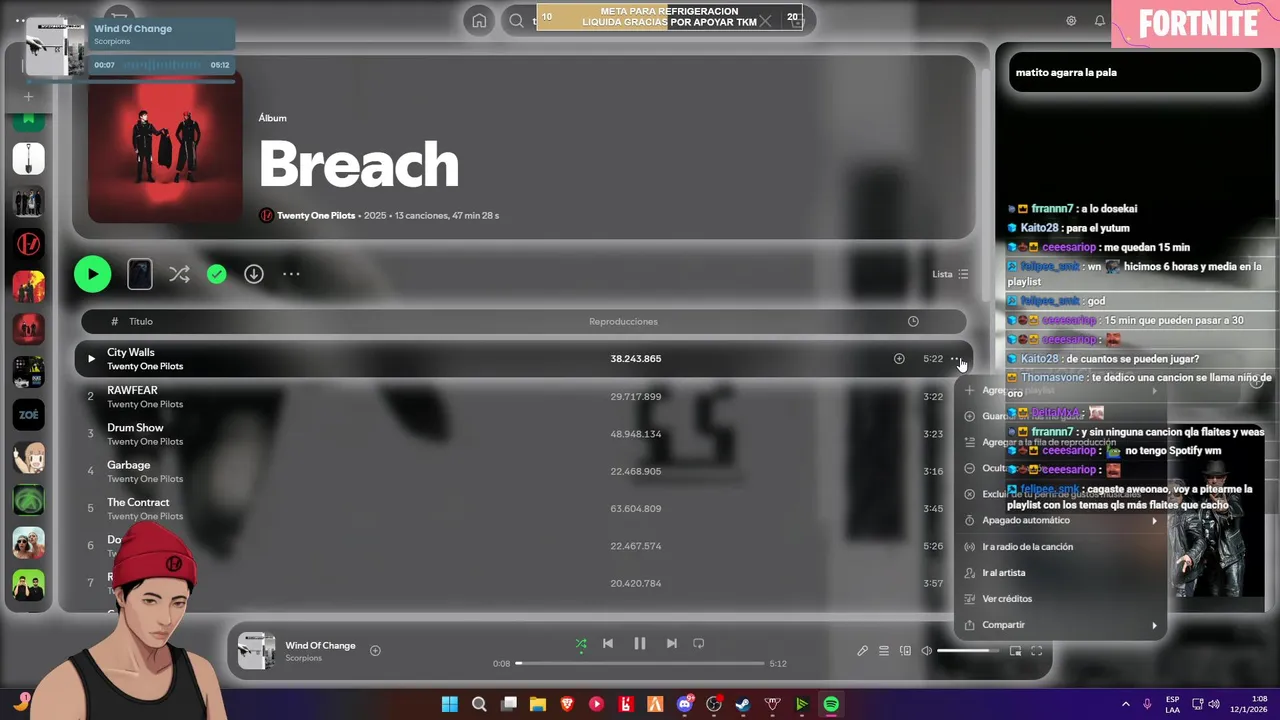Toggle shuffle in the player bar
The image size is (1280, 720).
581,644
